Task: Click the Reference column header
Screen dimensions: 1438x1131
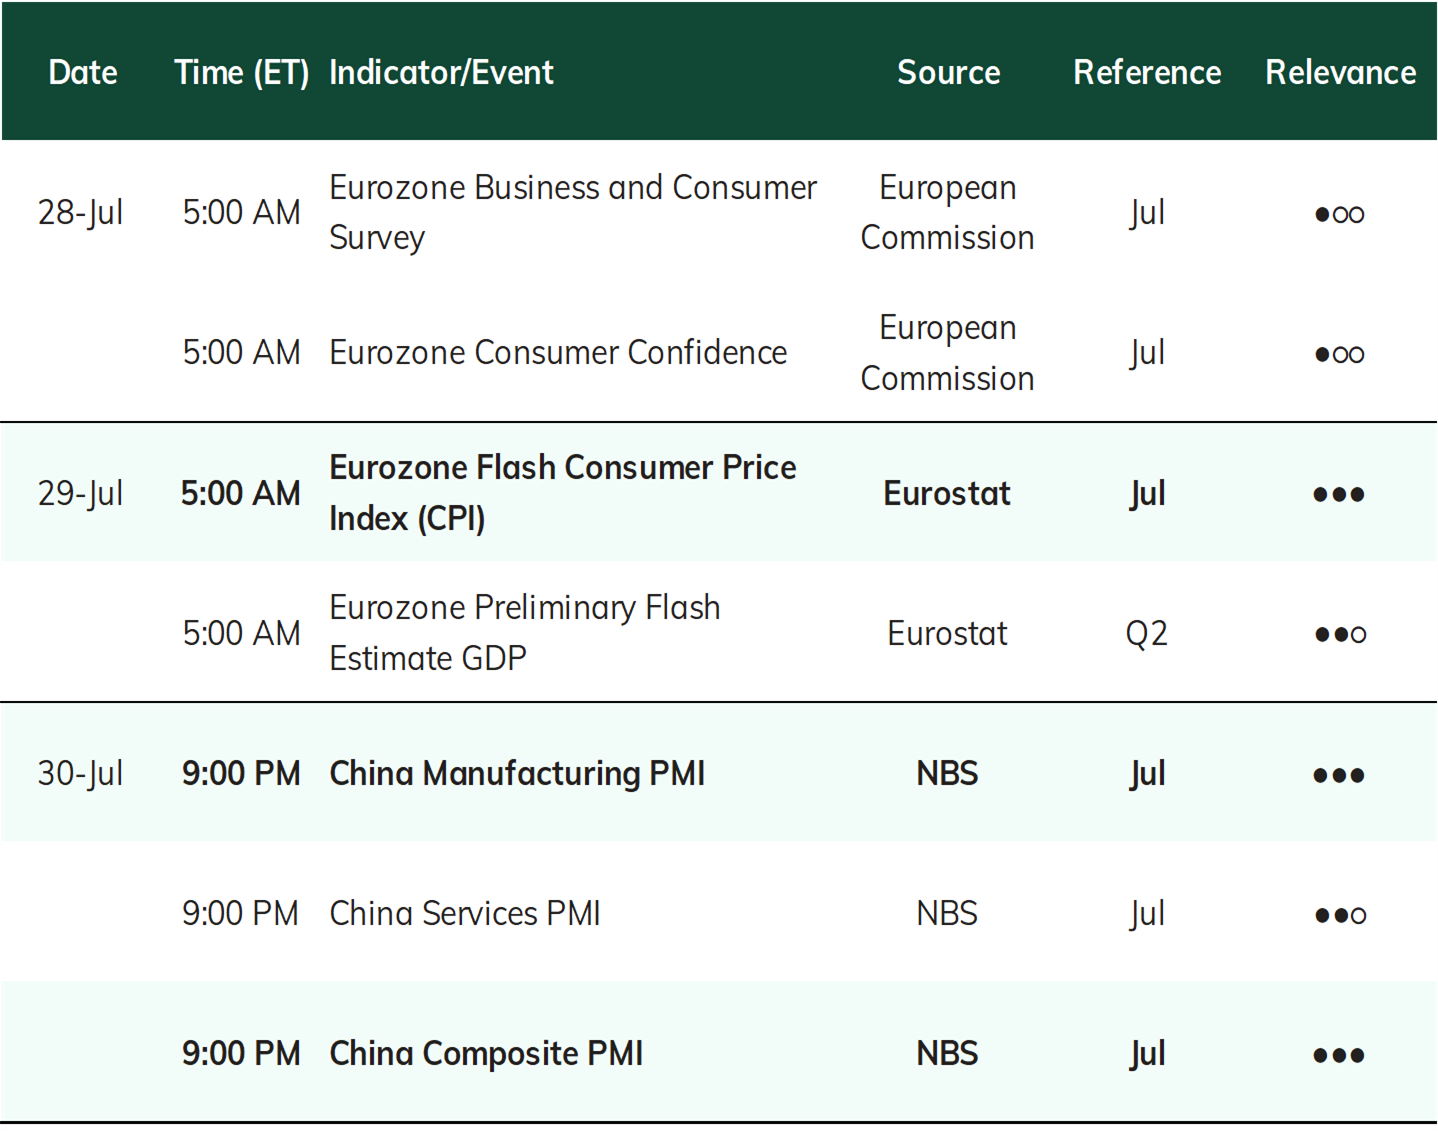Action: tap(1147, 72)
